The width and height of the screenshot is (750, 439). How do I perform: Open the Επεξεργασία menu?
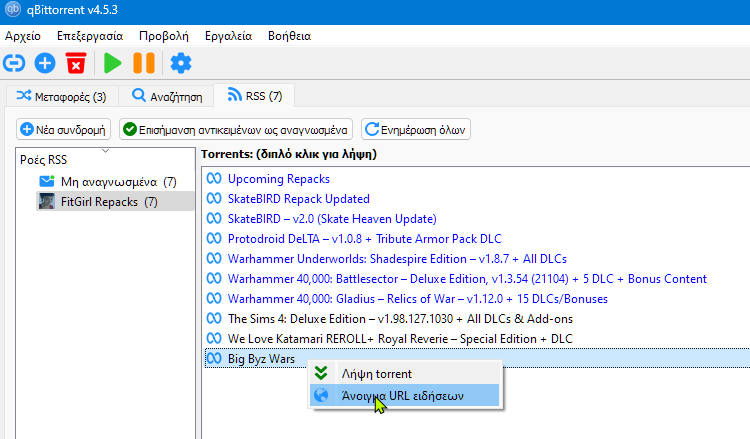(90, 36)
